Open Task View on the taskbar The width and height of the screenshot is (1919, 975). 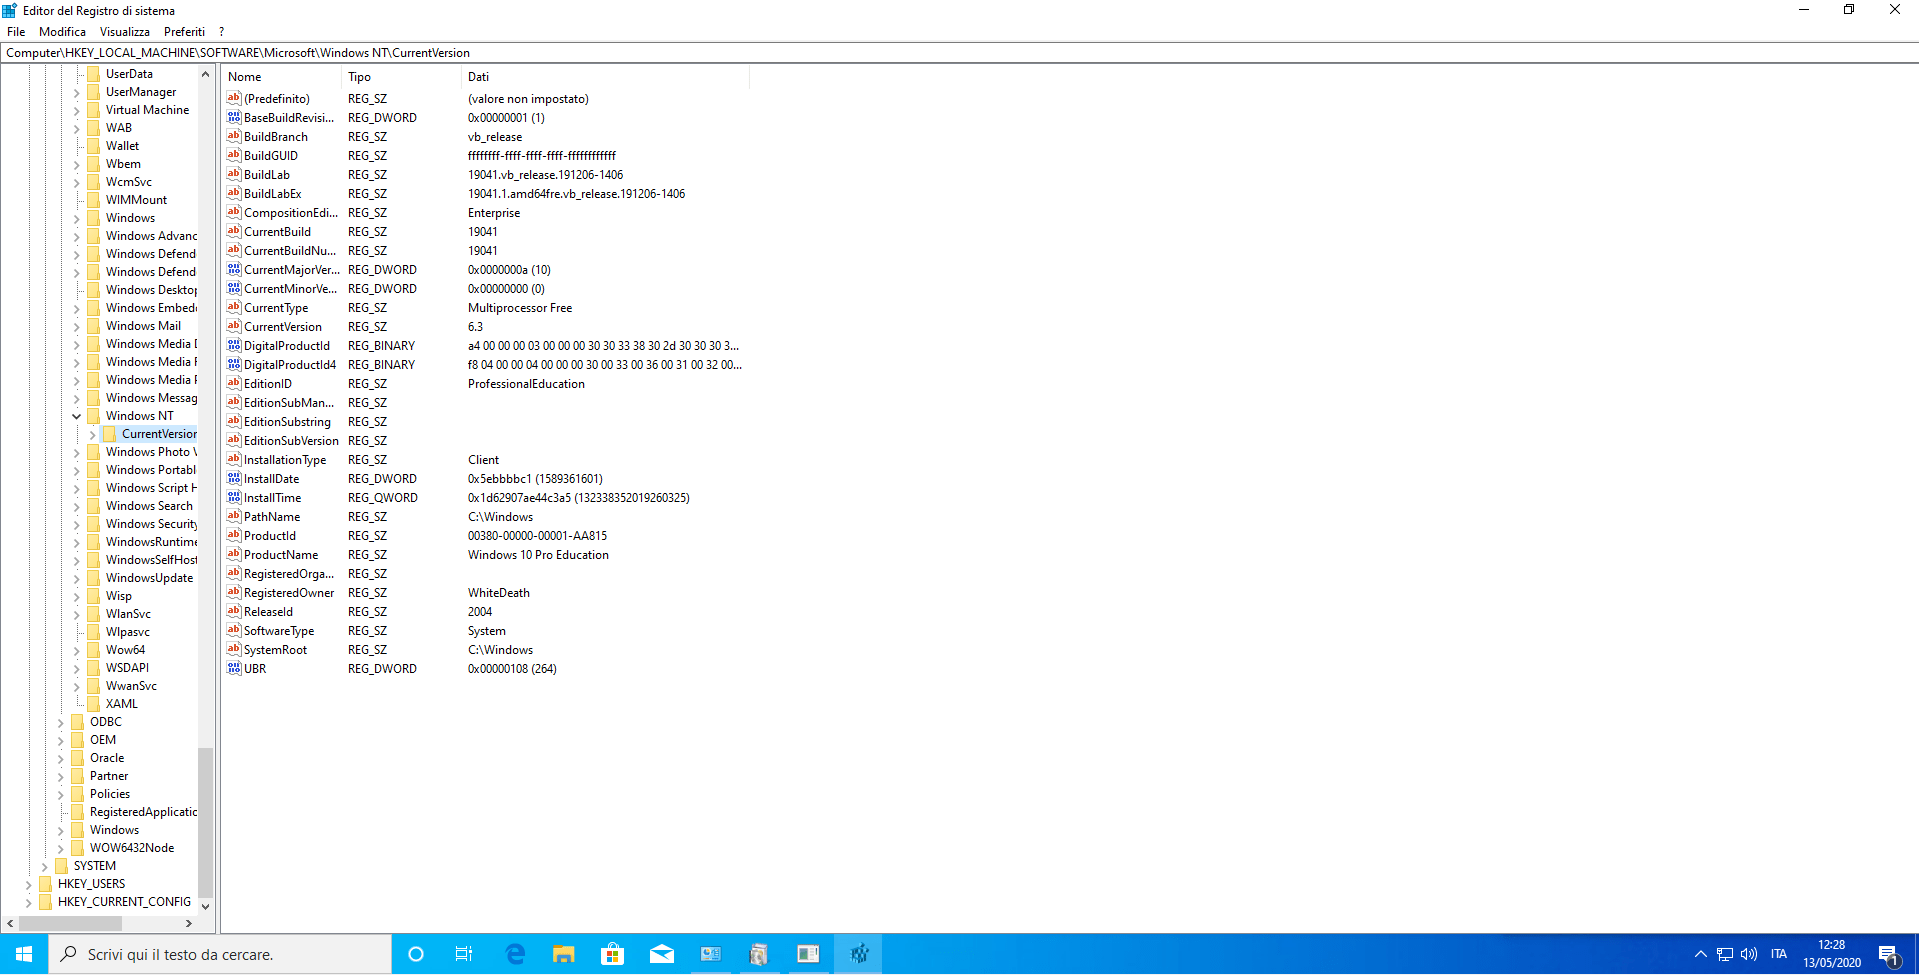pos(464,954)
